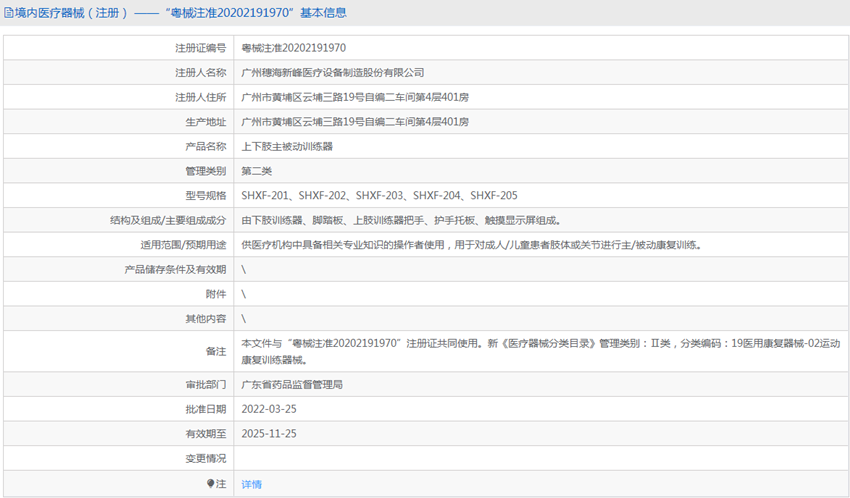Select registration number 粤械注准20202191970 in the first row
Screen dimensions: 850x498
[x=293, y=48]
